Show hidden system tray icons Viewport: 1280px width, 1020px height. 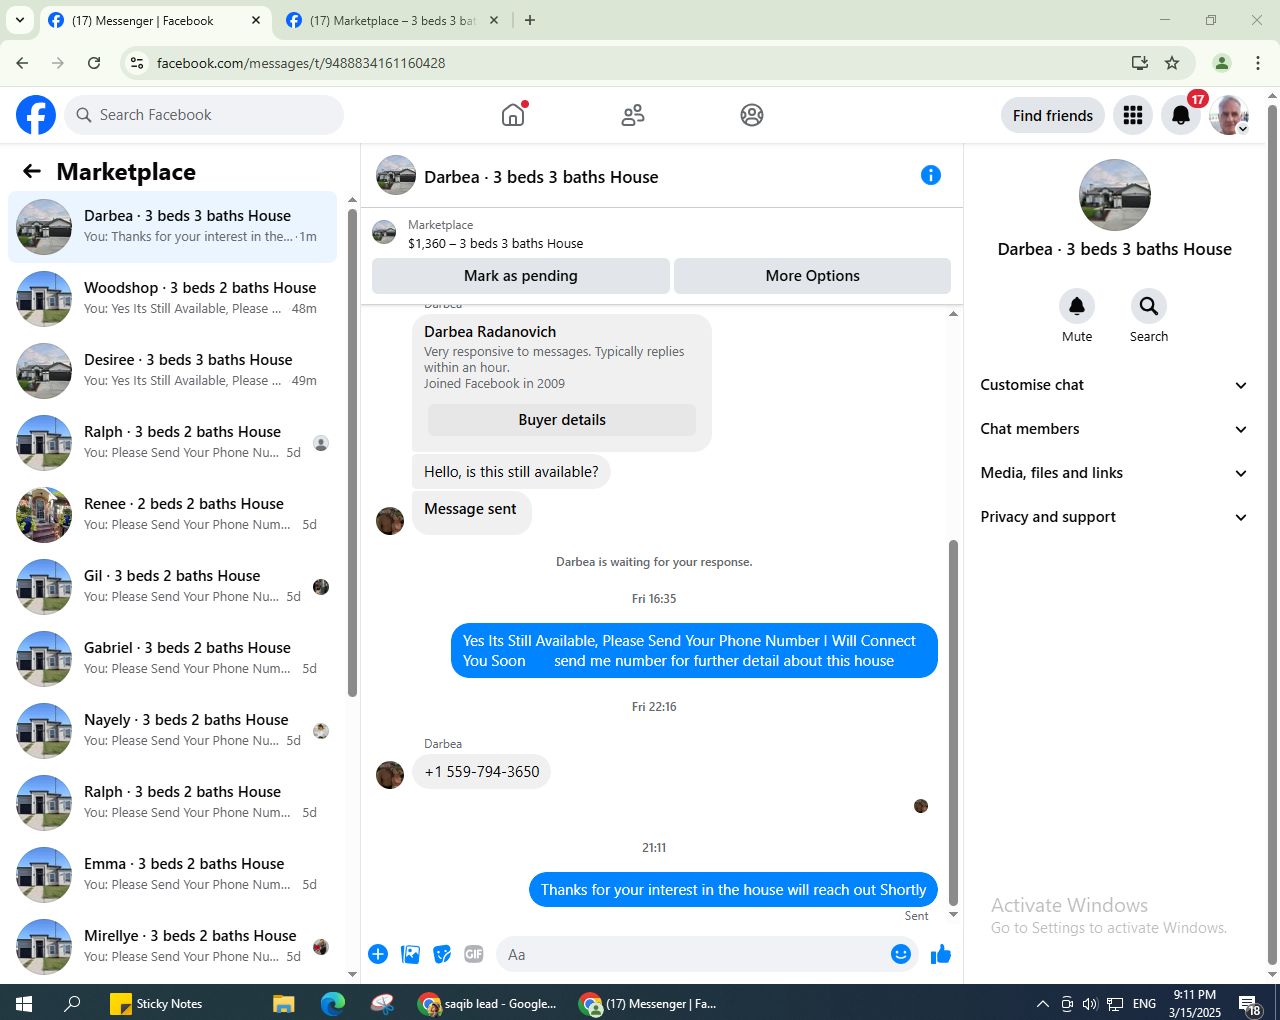(x=1042, y=1003)
